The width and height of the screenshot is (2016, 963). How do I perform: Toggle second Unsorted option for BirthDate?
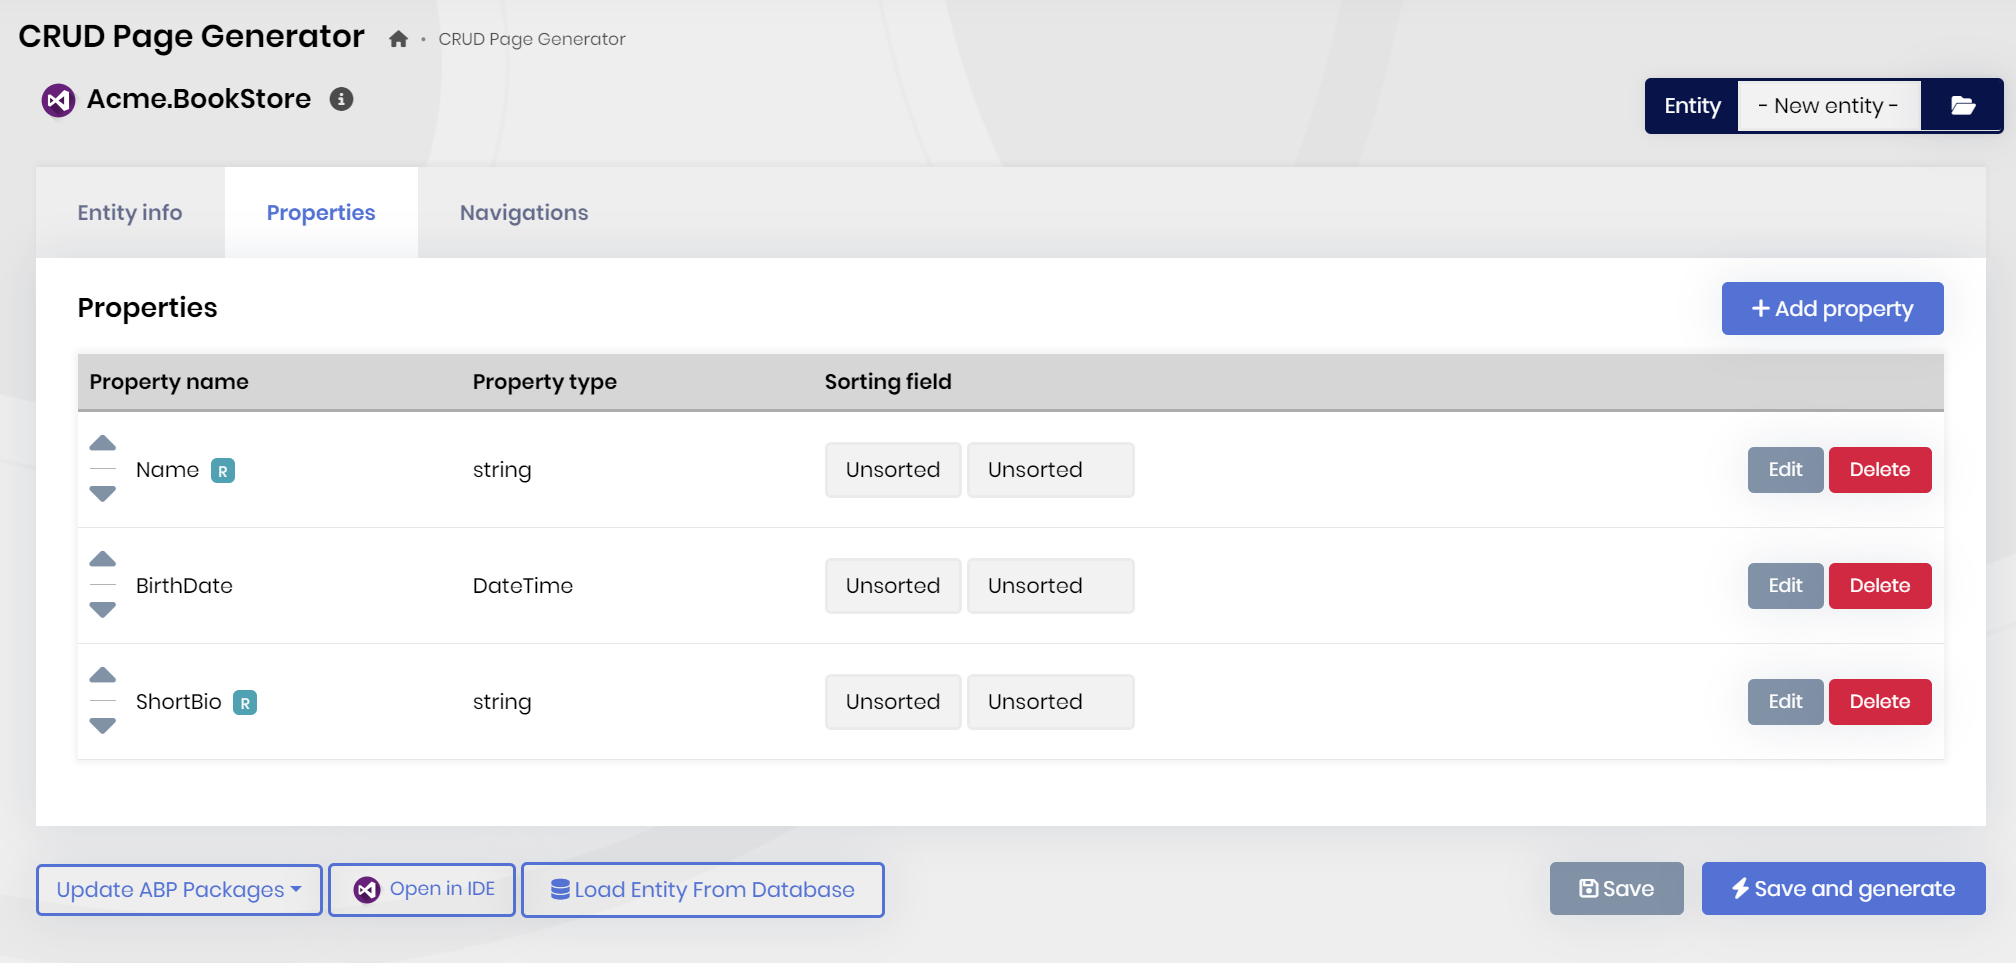[1050, 586]
